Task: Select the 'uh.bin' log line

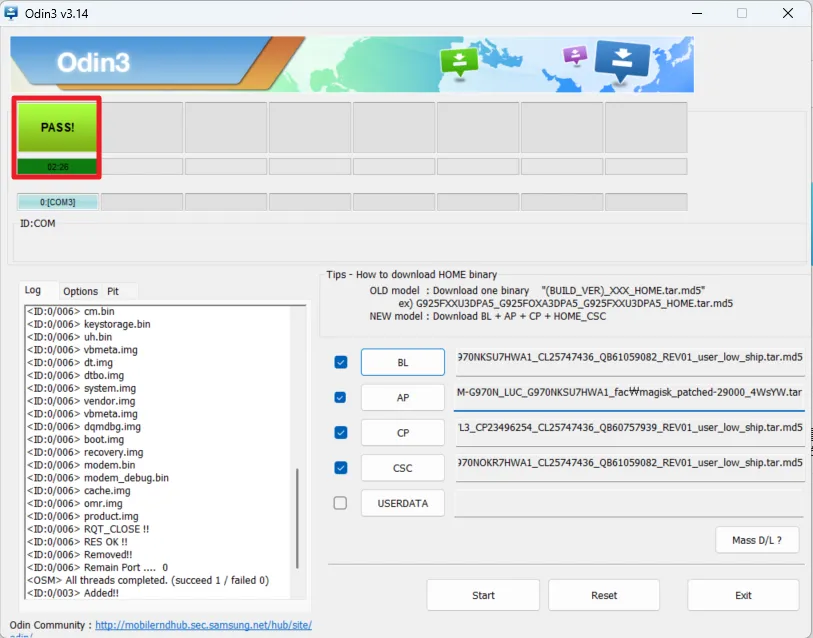Action: [x=69, y=337]
